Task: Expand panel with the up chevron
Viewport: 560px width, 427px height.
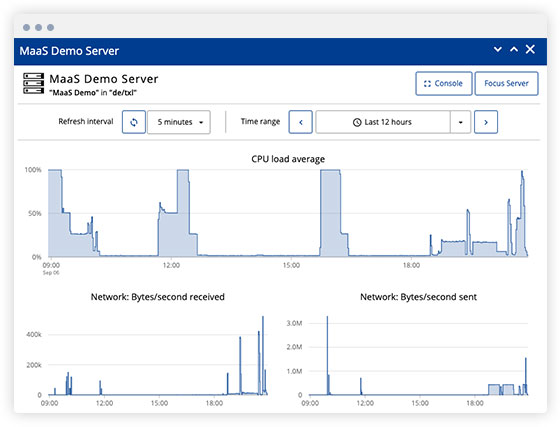Action: pos(514,49)
